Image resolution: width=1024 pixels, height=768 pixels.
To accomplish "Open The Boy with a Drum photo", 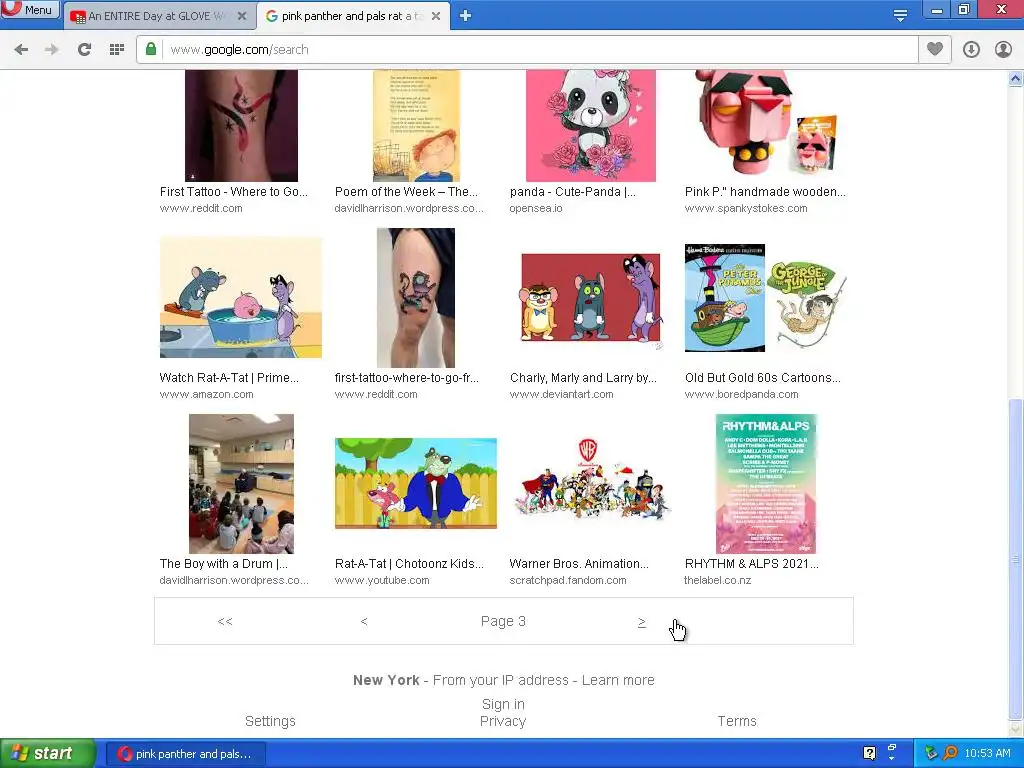I will (242, 484).
